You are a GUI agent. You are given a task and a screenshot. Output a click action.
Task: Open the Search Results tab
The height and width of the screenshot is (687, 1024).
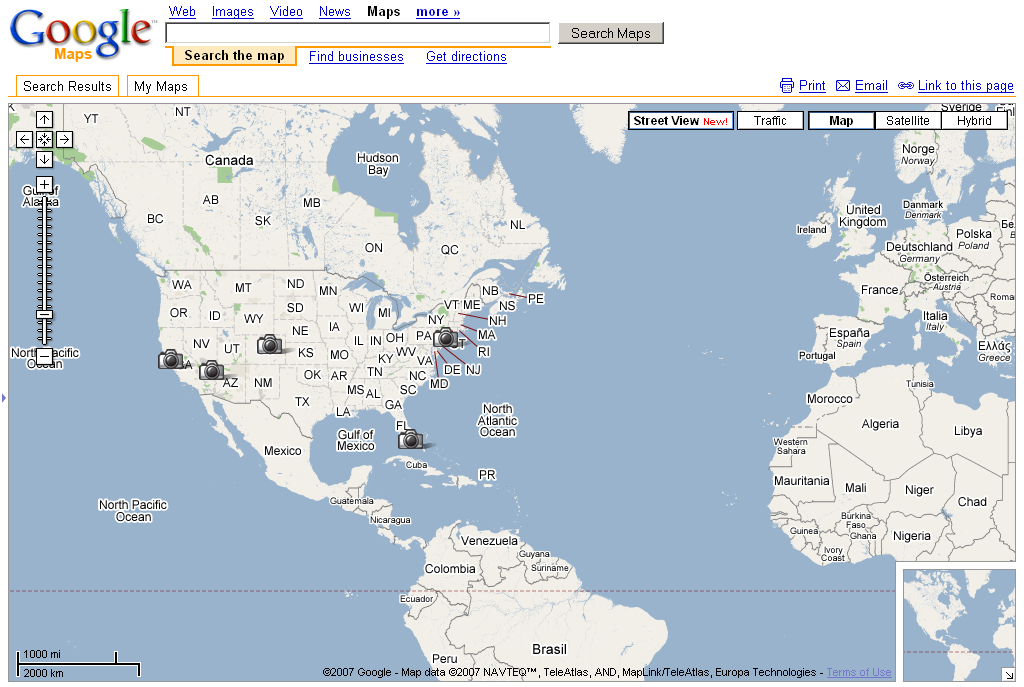click(67, 86)
